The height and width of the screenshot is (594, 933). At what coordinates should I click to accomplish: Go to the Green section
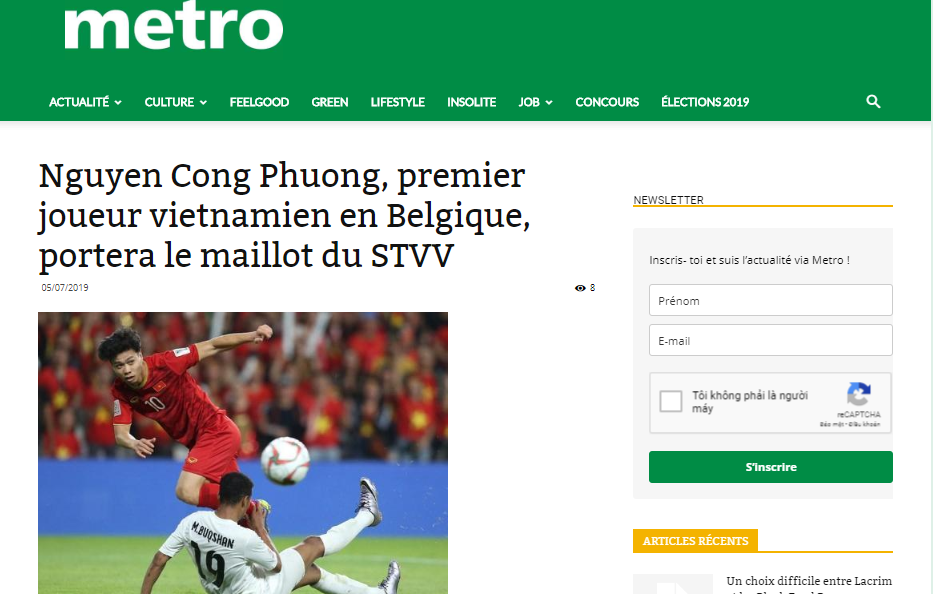point(330,102)
